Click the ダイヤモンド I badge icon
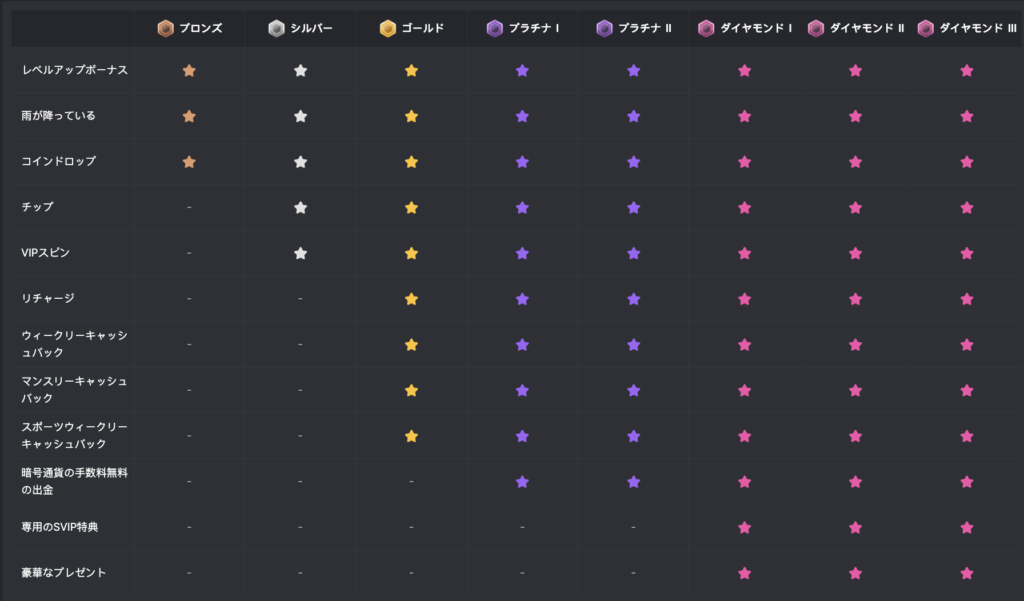1024x601 pixels. (x=706, y=28)
